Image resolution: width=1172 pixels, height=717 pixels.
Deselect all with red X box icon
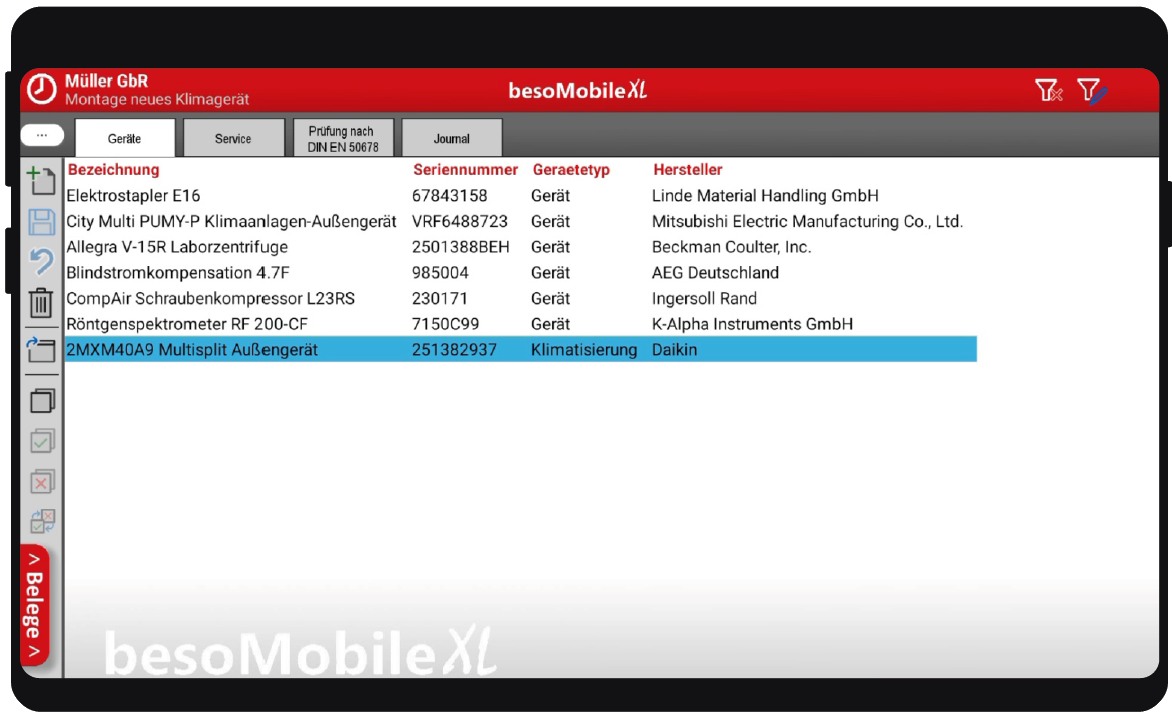pos(42,481)
